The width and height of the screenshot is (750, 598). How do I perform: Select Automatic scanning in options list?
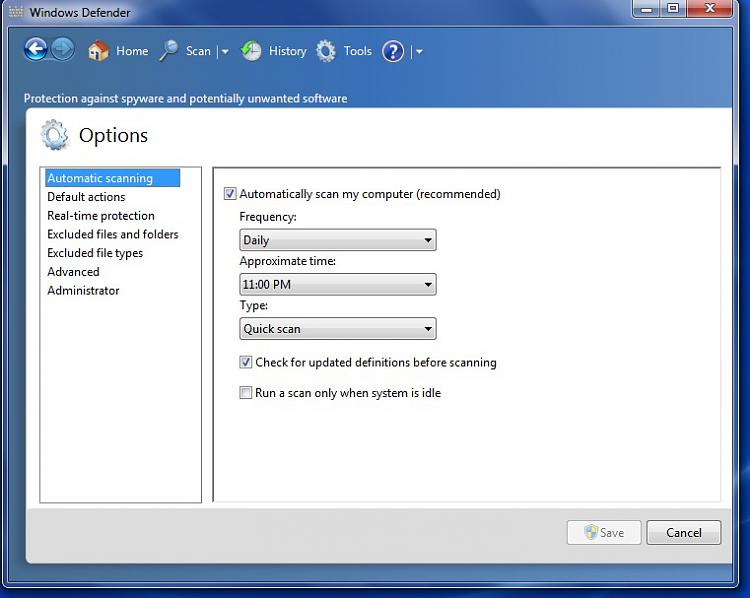[x=113, y=178]
